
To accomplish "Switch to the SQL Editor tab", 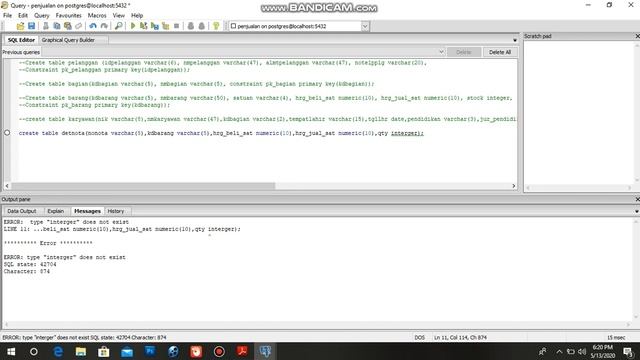I will (21, 40).
